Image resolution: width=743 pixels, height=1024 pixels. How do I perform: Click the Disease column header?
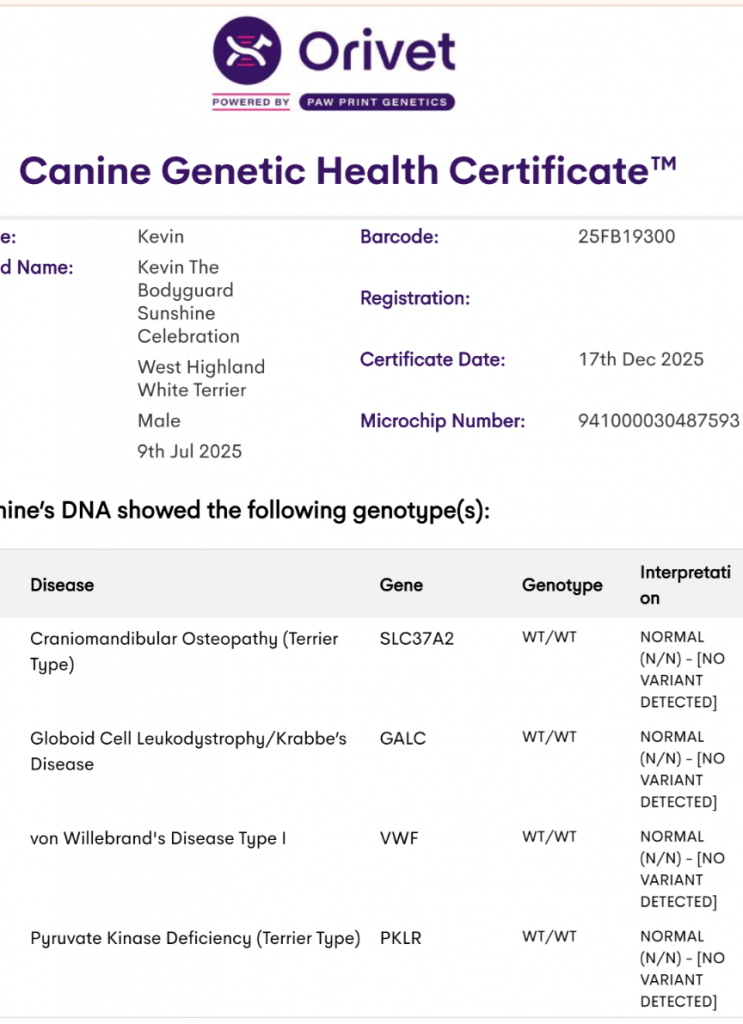[62, 585]
